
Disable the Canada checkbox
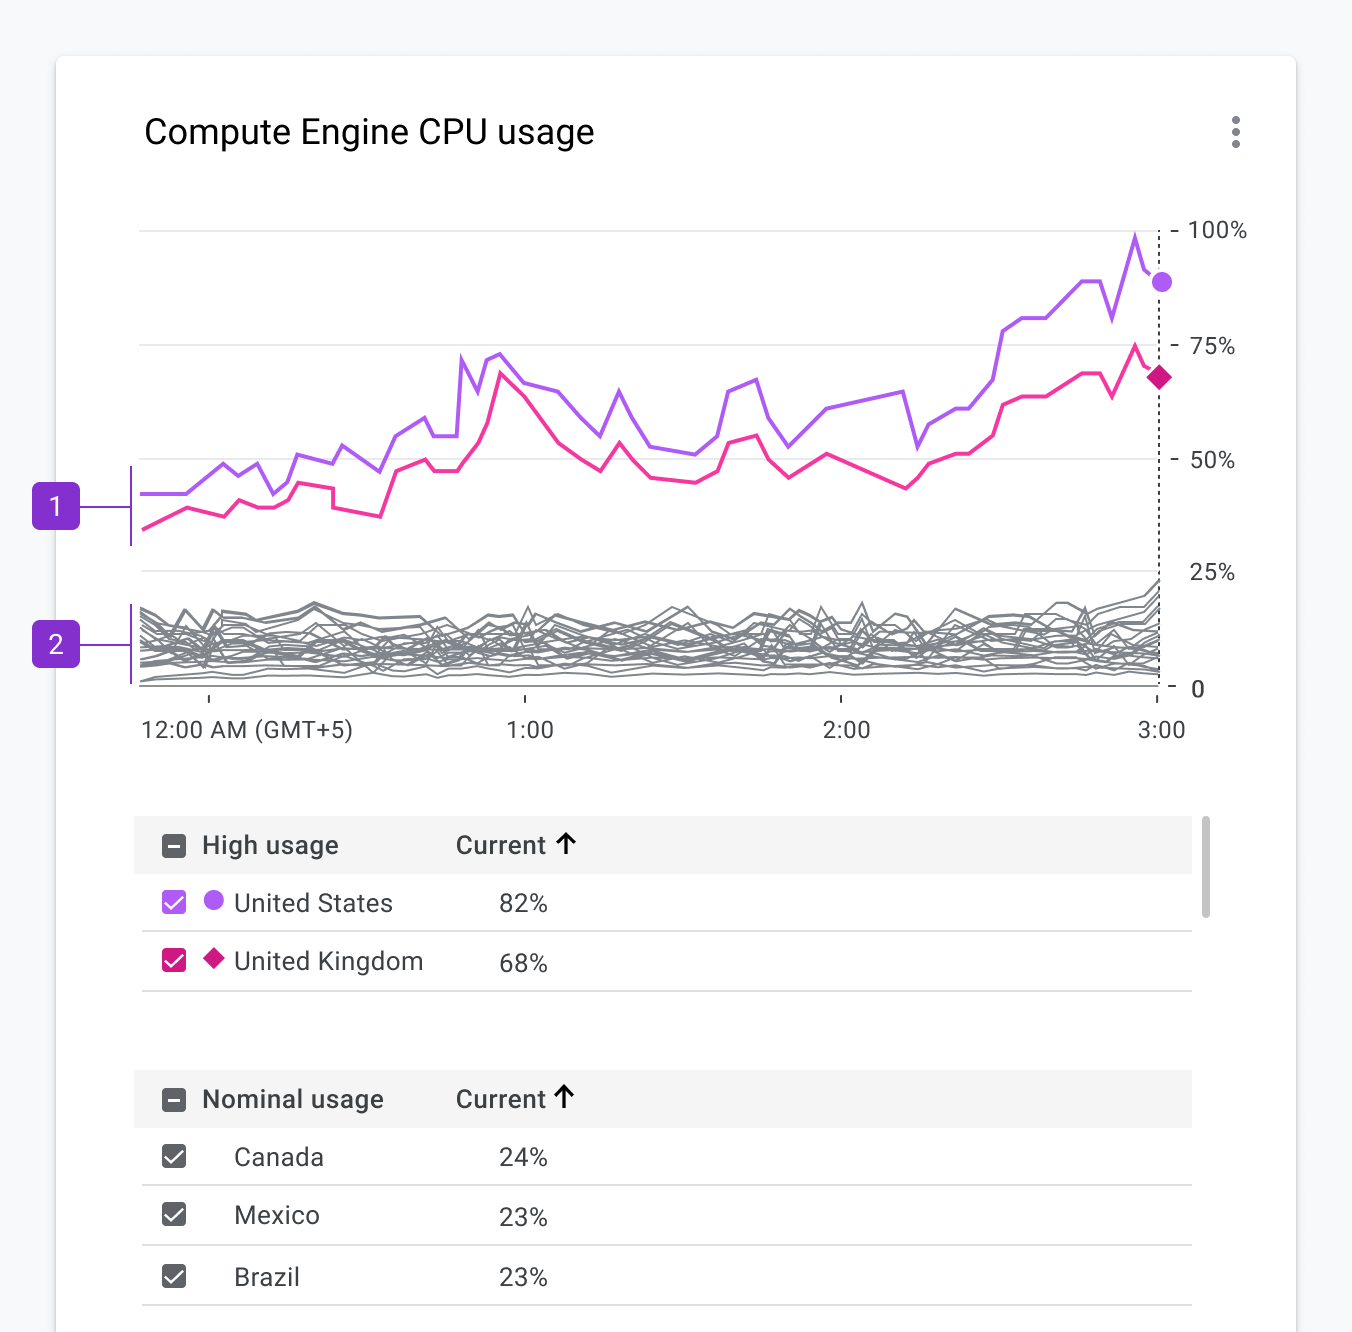click(173, 1156)
